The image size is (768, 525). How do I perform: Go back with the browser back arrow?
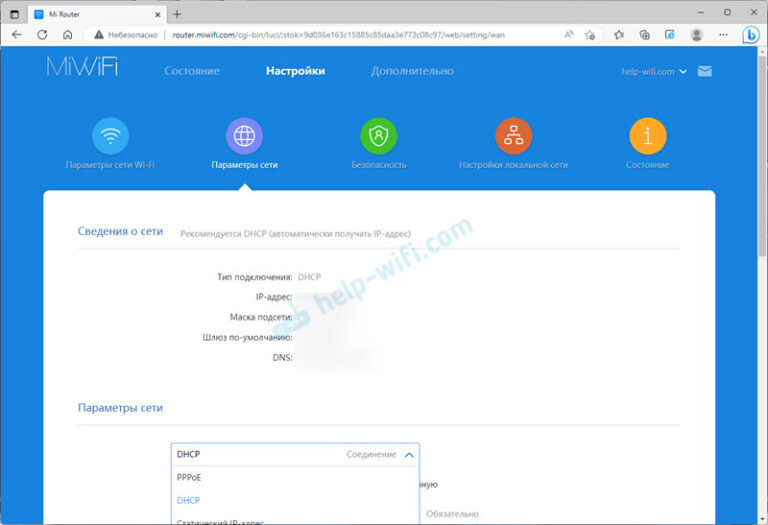point(17,35)
